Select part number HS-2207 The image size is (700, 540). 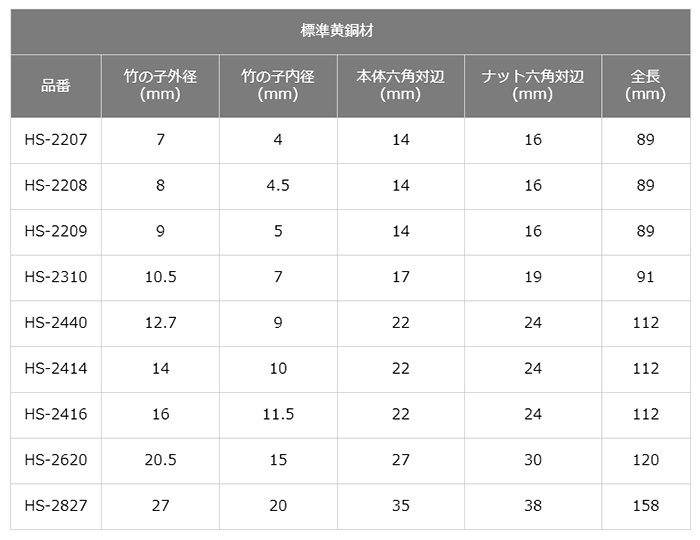tap(56, 140)
